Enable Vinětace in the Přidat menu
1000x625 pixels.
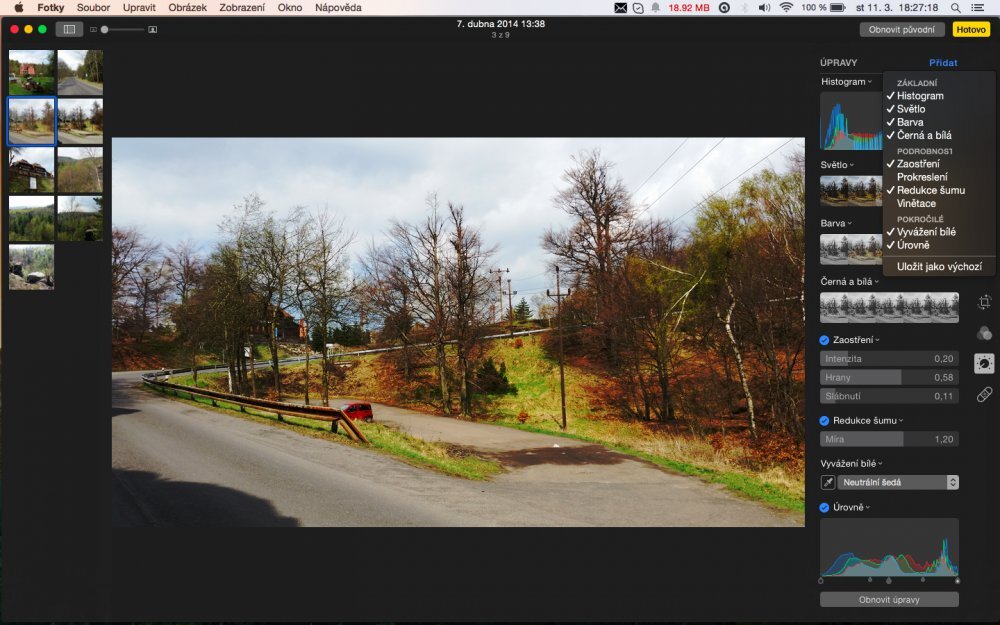(917, 203)
